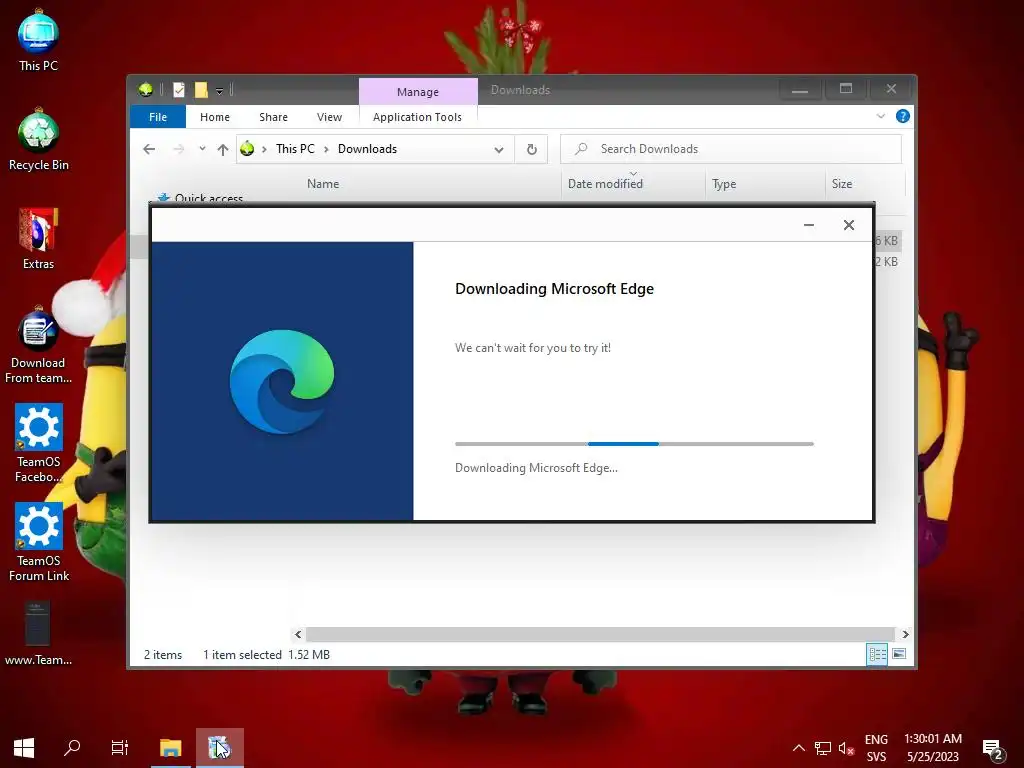This screenshot has height=768, width=1024.
Task: Open the Manage contextual tab
Action: (x=418, y=91)
